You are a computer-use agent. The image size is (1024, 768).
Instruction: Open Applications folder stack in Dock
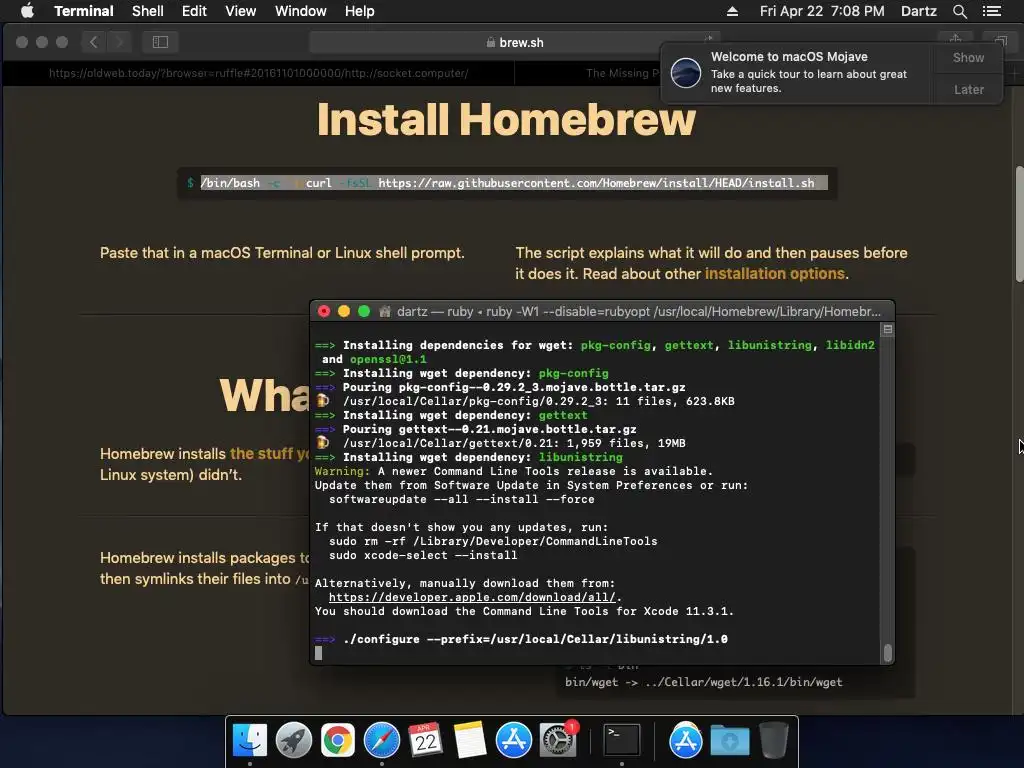(x=685, y=741)
